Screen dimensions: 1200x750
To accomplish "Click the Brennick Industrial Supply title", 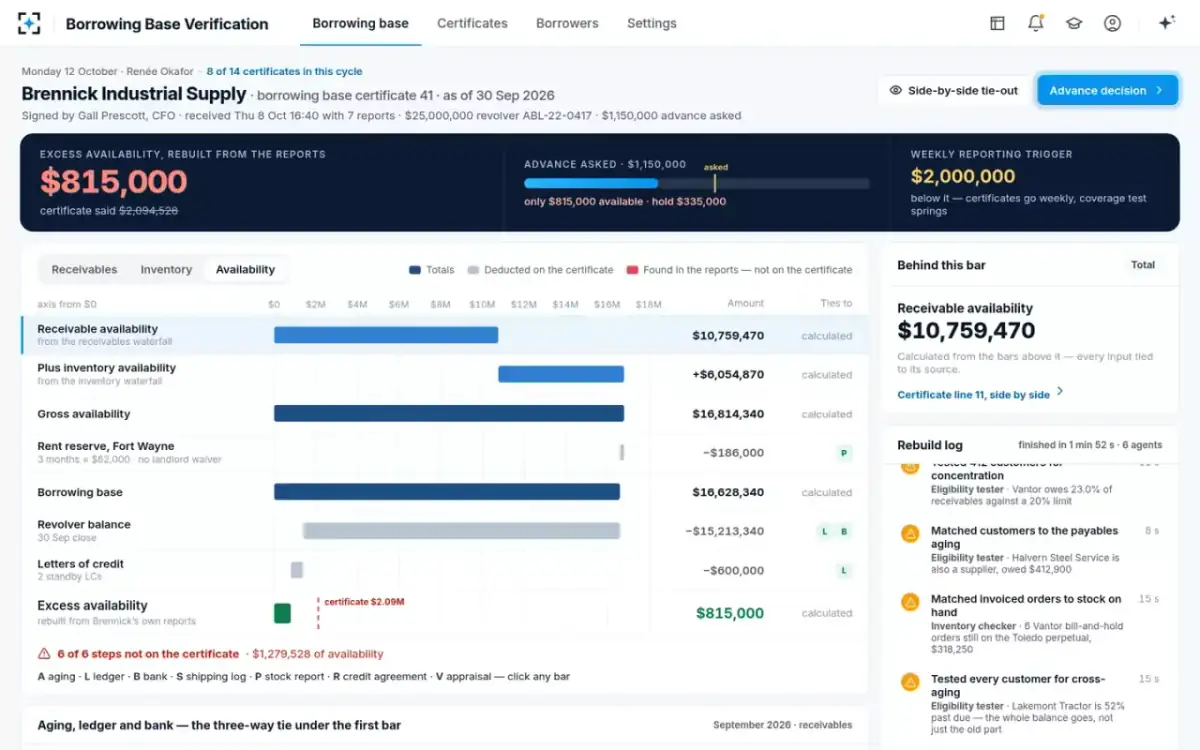I will [134, 94].
